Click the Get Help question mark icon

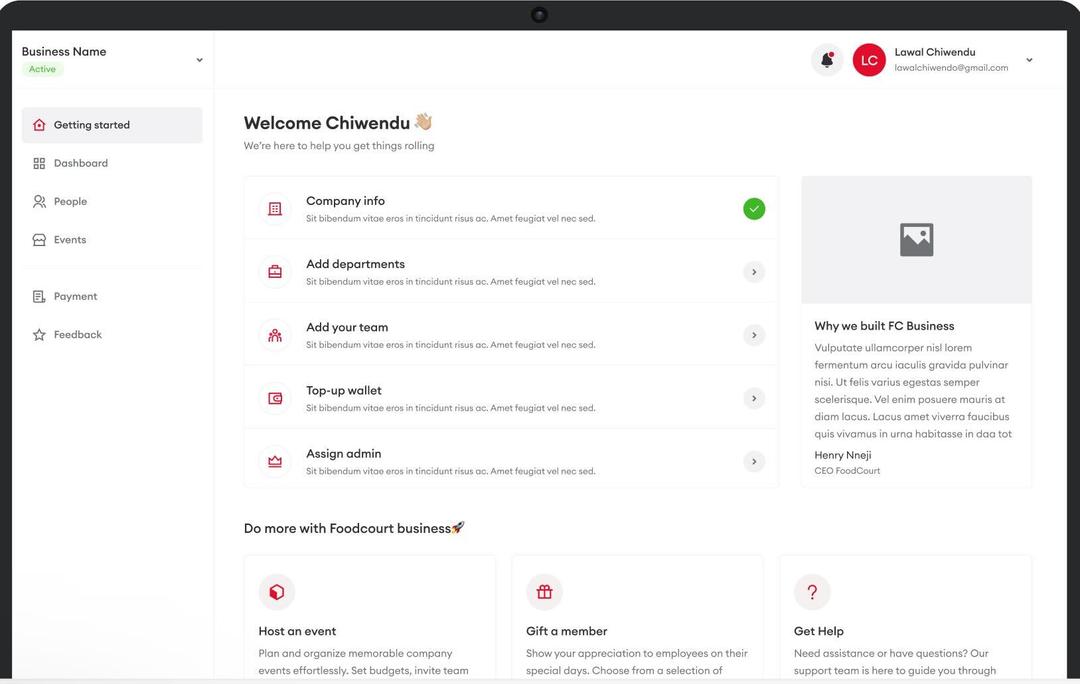tap(812, 592)
